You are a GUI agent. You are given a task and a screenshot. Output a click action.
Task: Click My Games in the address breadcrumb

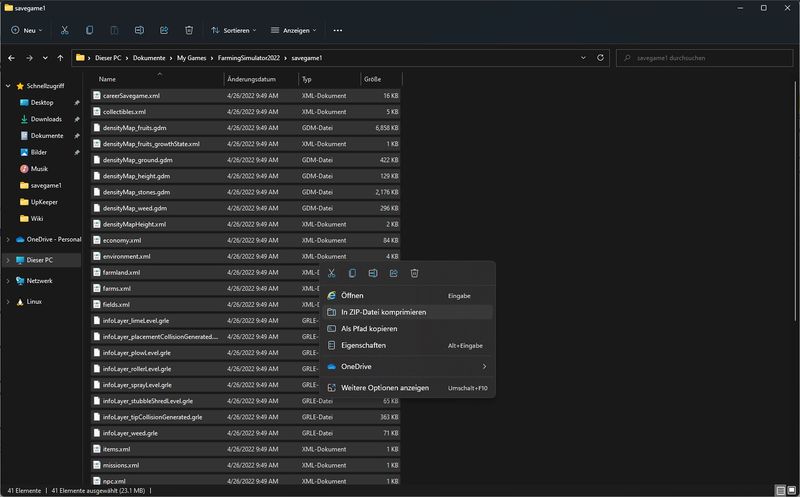click(191, 58)
